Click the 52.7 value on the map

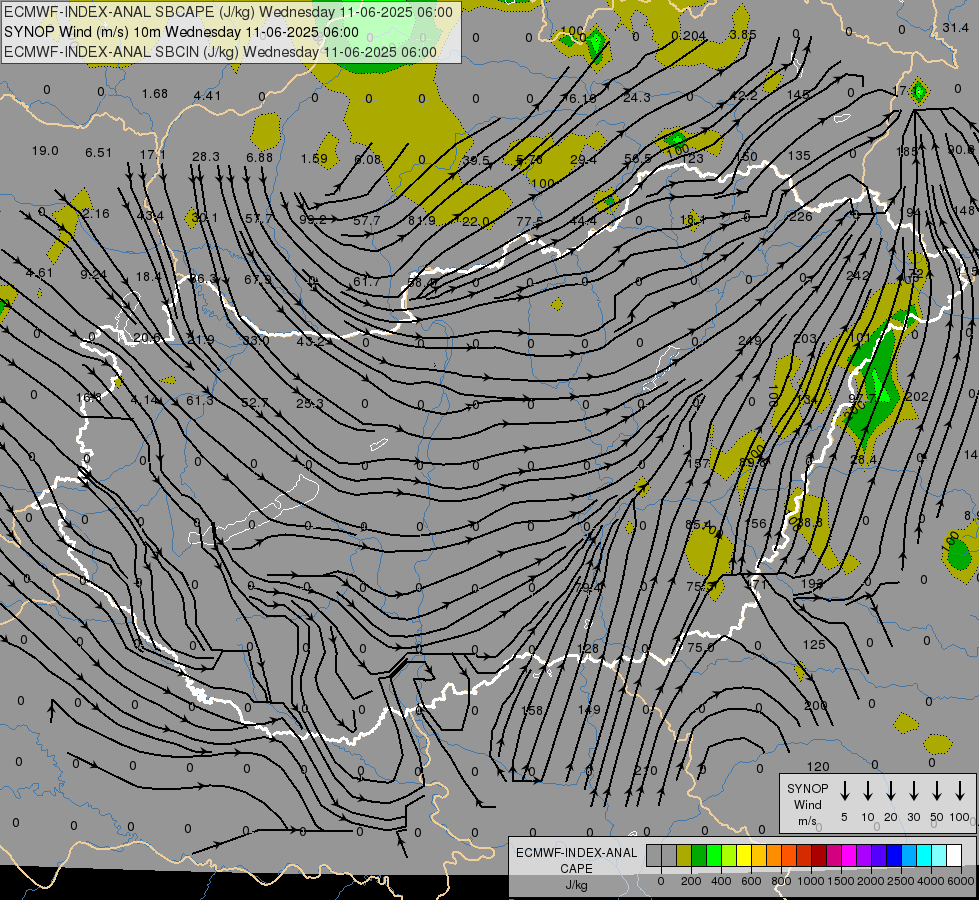[x=255, y=403]
